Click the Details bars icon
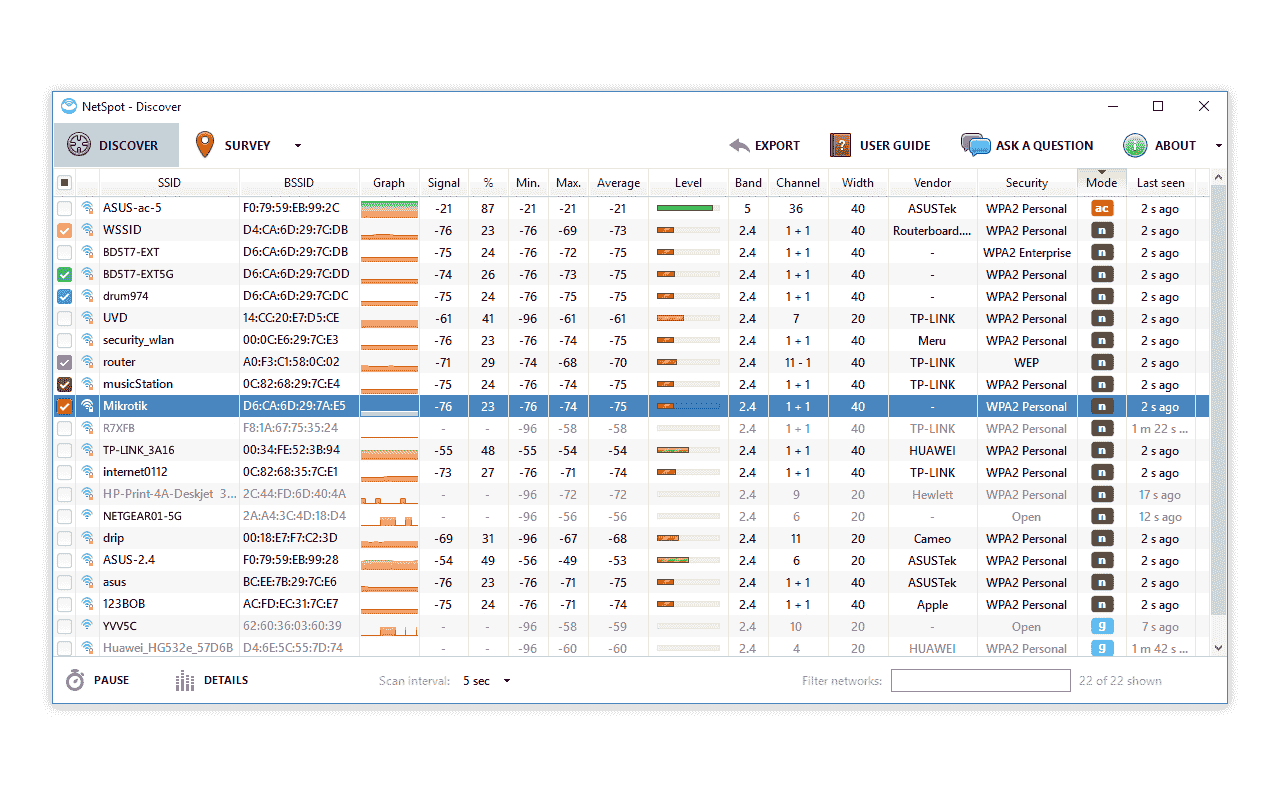Screen dimensions: 1280x800 185,681
